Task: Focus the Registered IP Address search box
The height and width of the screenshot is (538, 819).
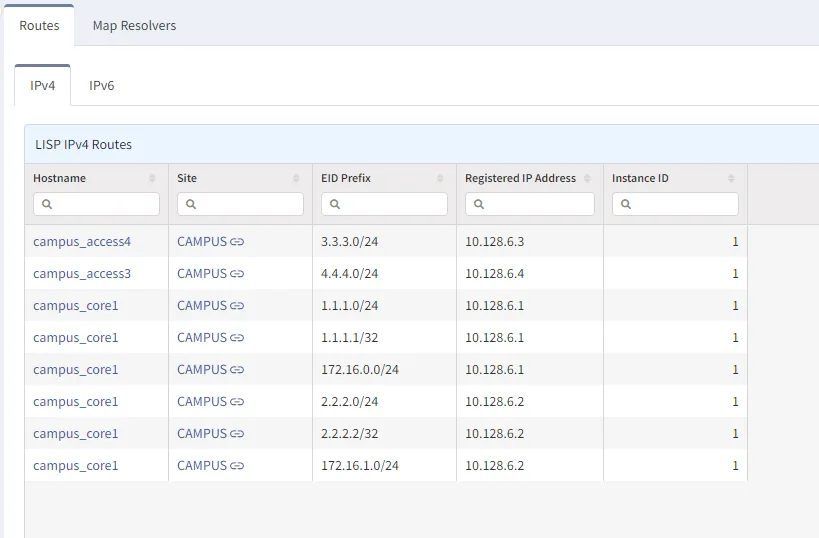Action: 530,204
